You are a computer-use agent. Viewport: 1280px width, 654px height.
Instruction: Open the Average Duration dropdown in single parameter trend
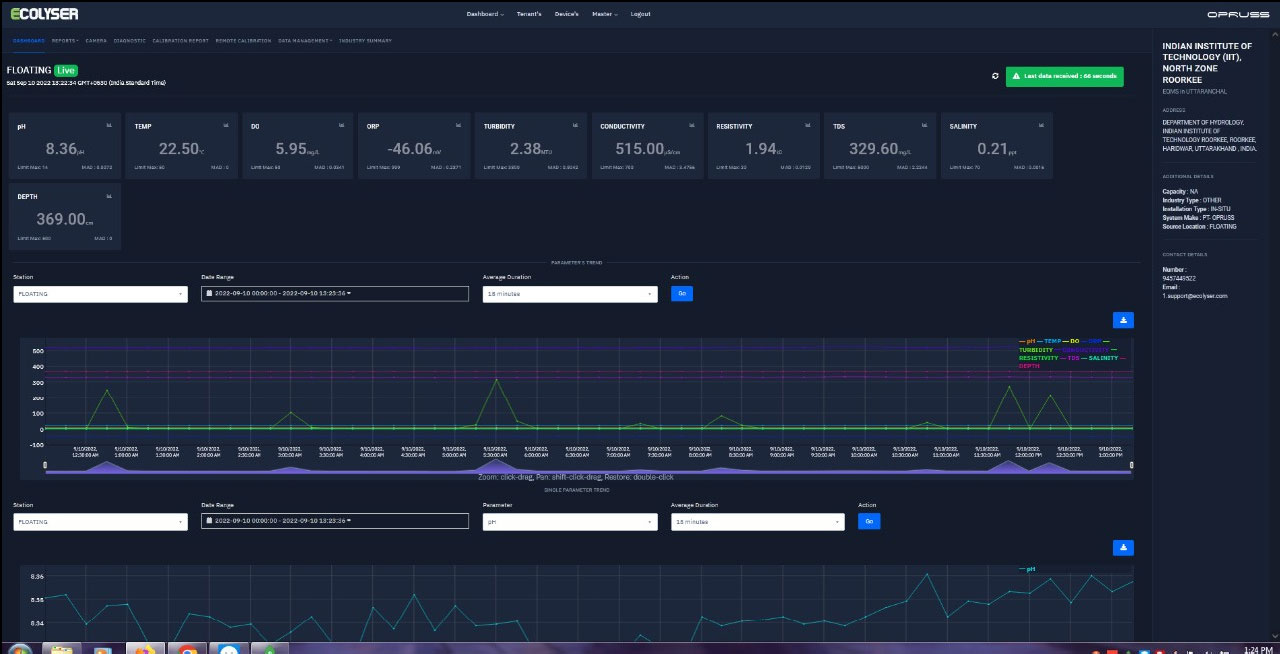coord(757,522)
